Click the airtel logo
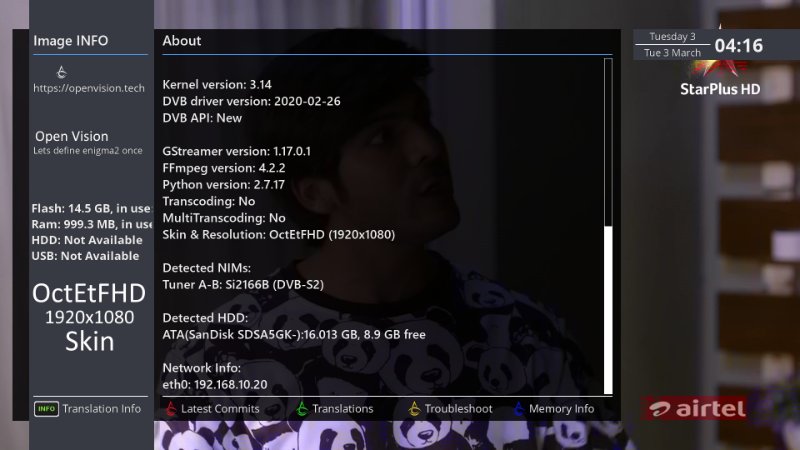The width and height of the screenshot is (800, 450). point(696,408)
